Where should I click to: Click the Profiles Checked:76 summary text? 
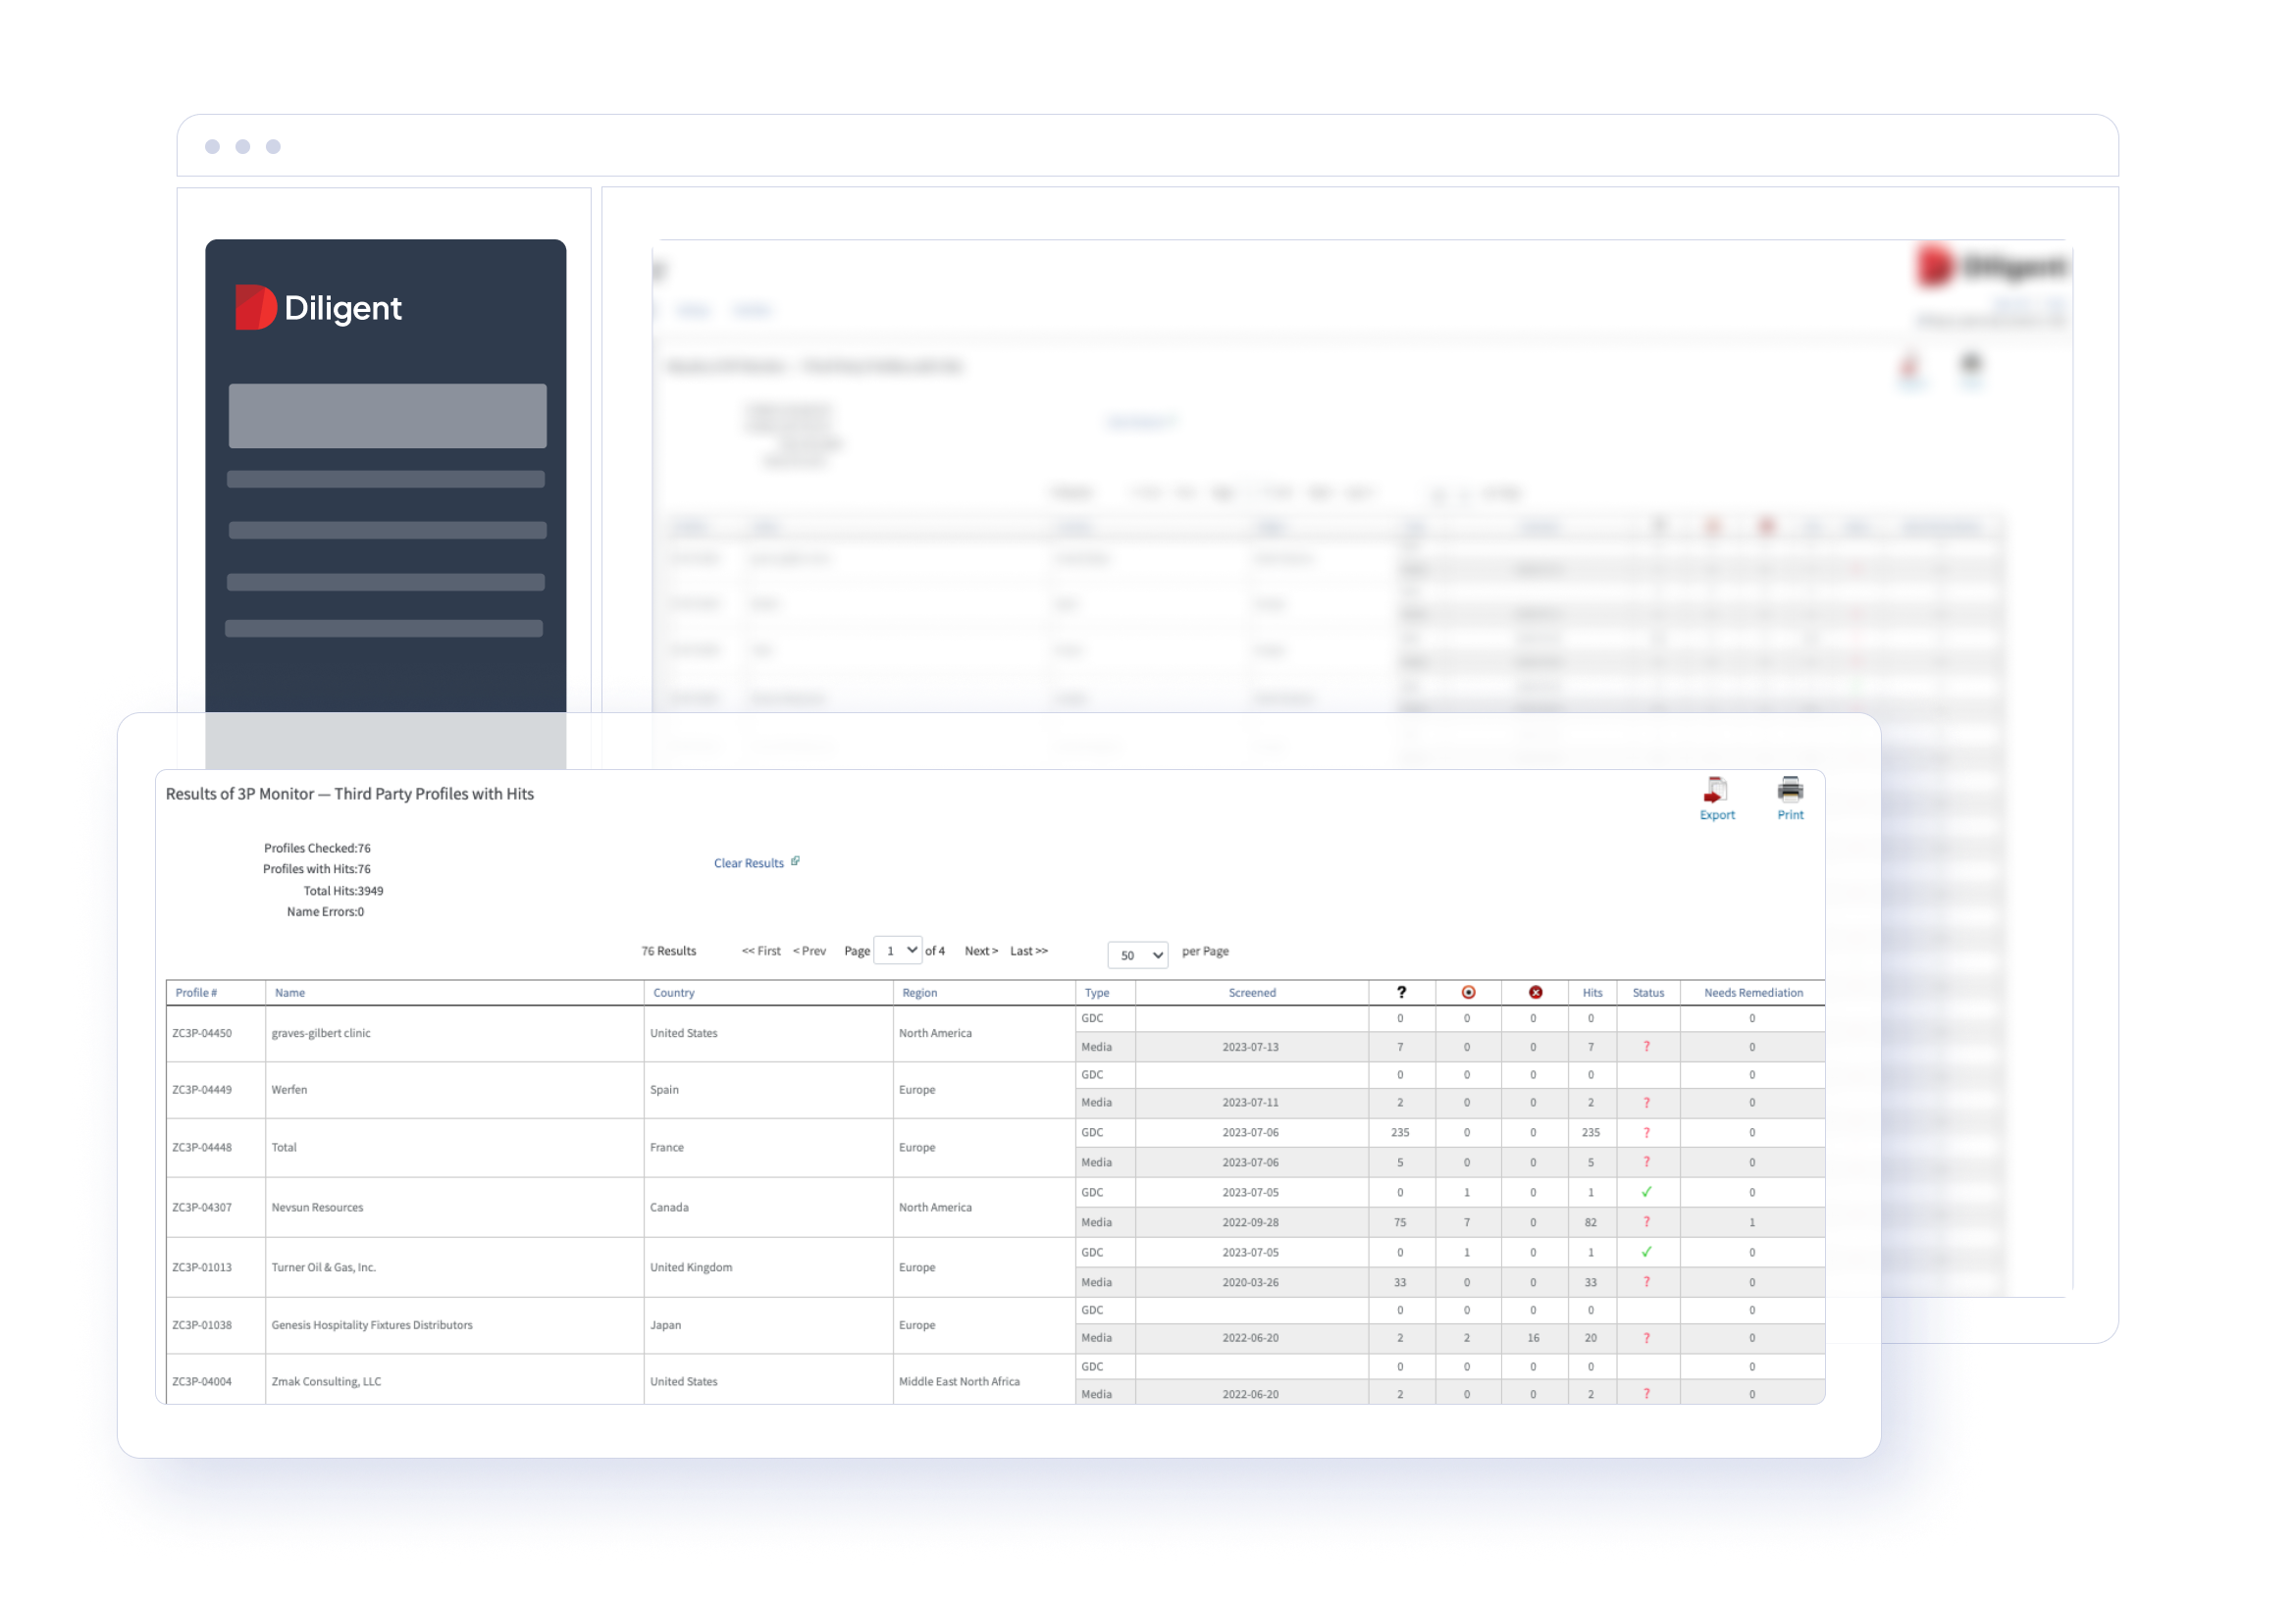317,848
